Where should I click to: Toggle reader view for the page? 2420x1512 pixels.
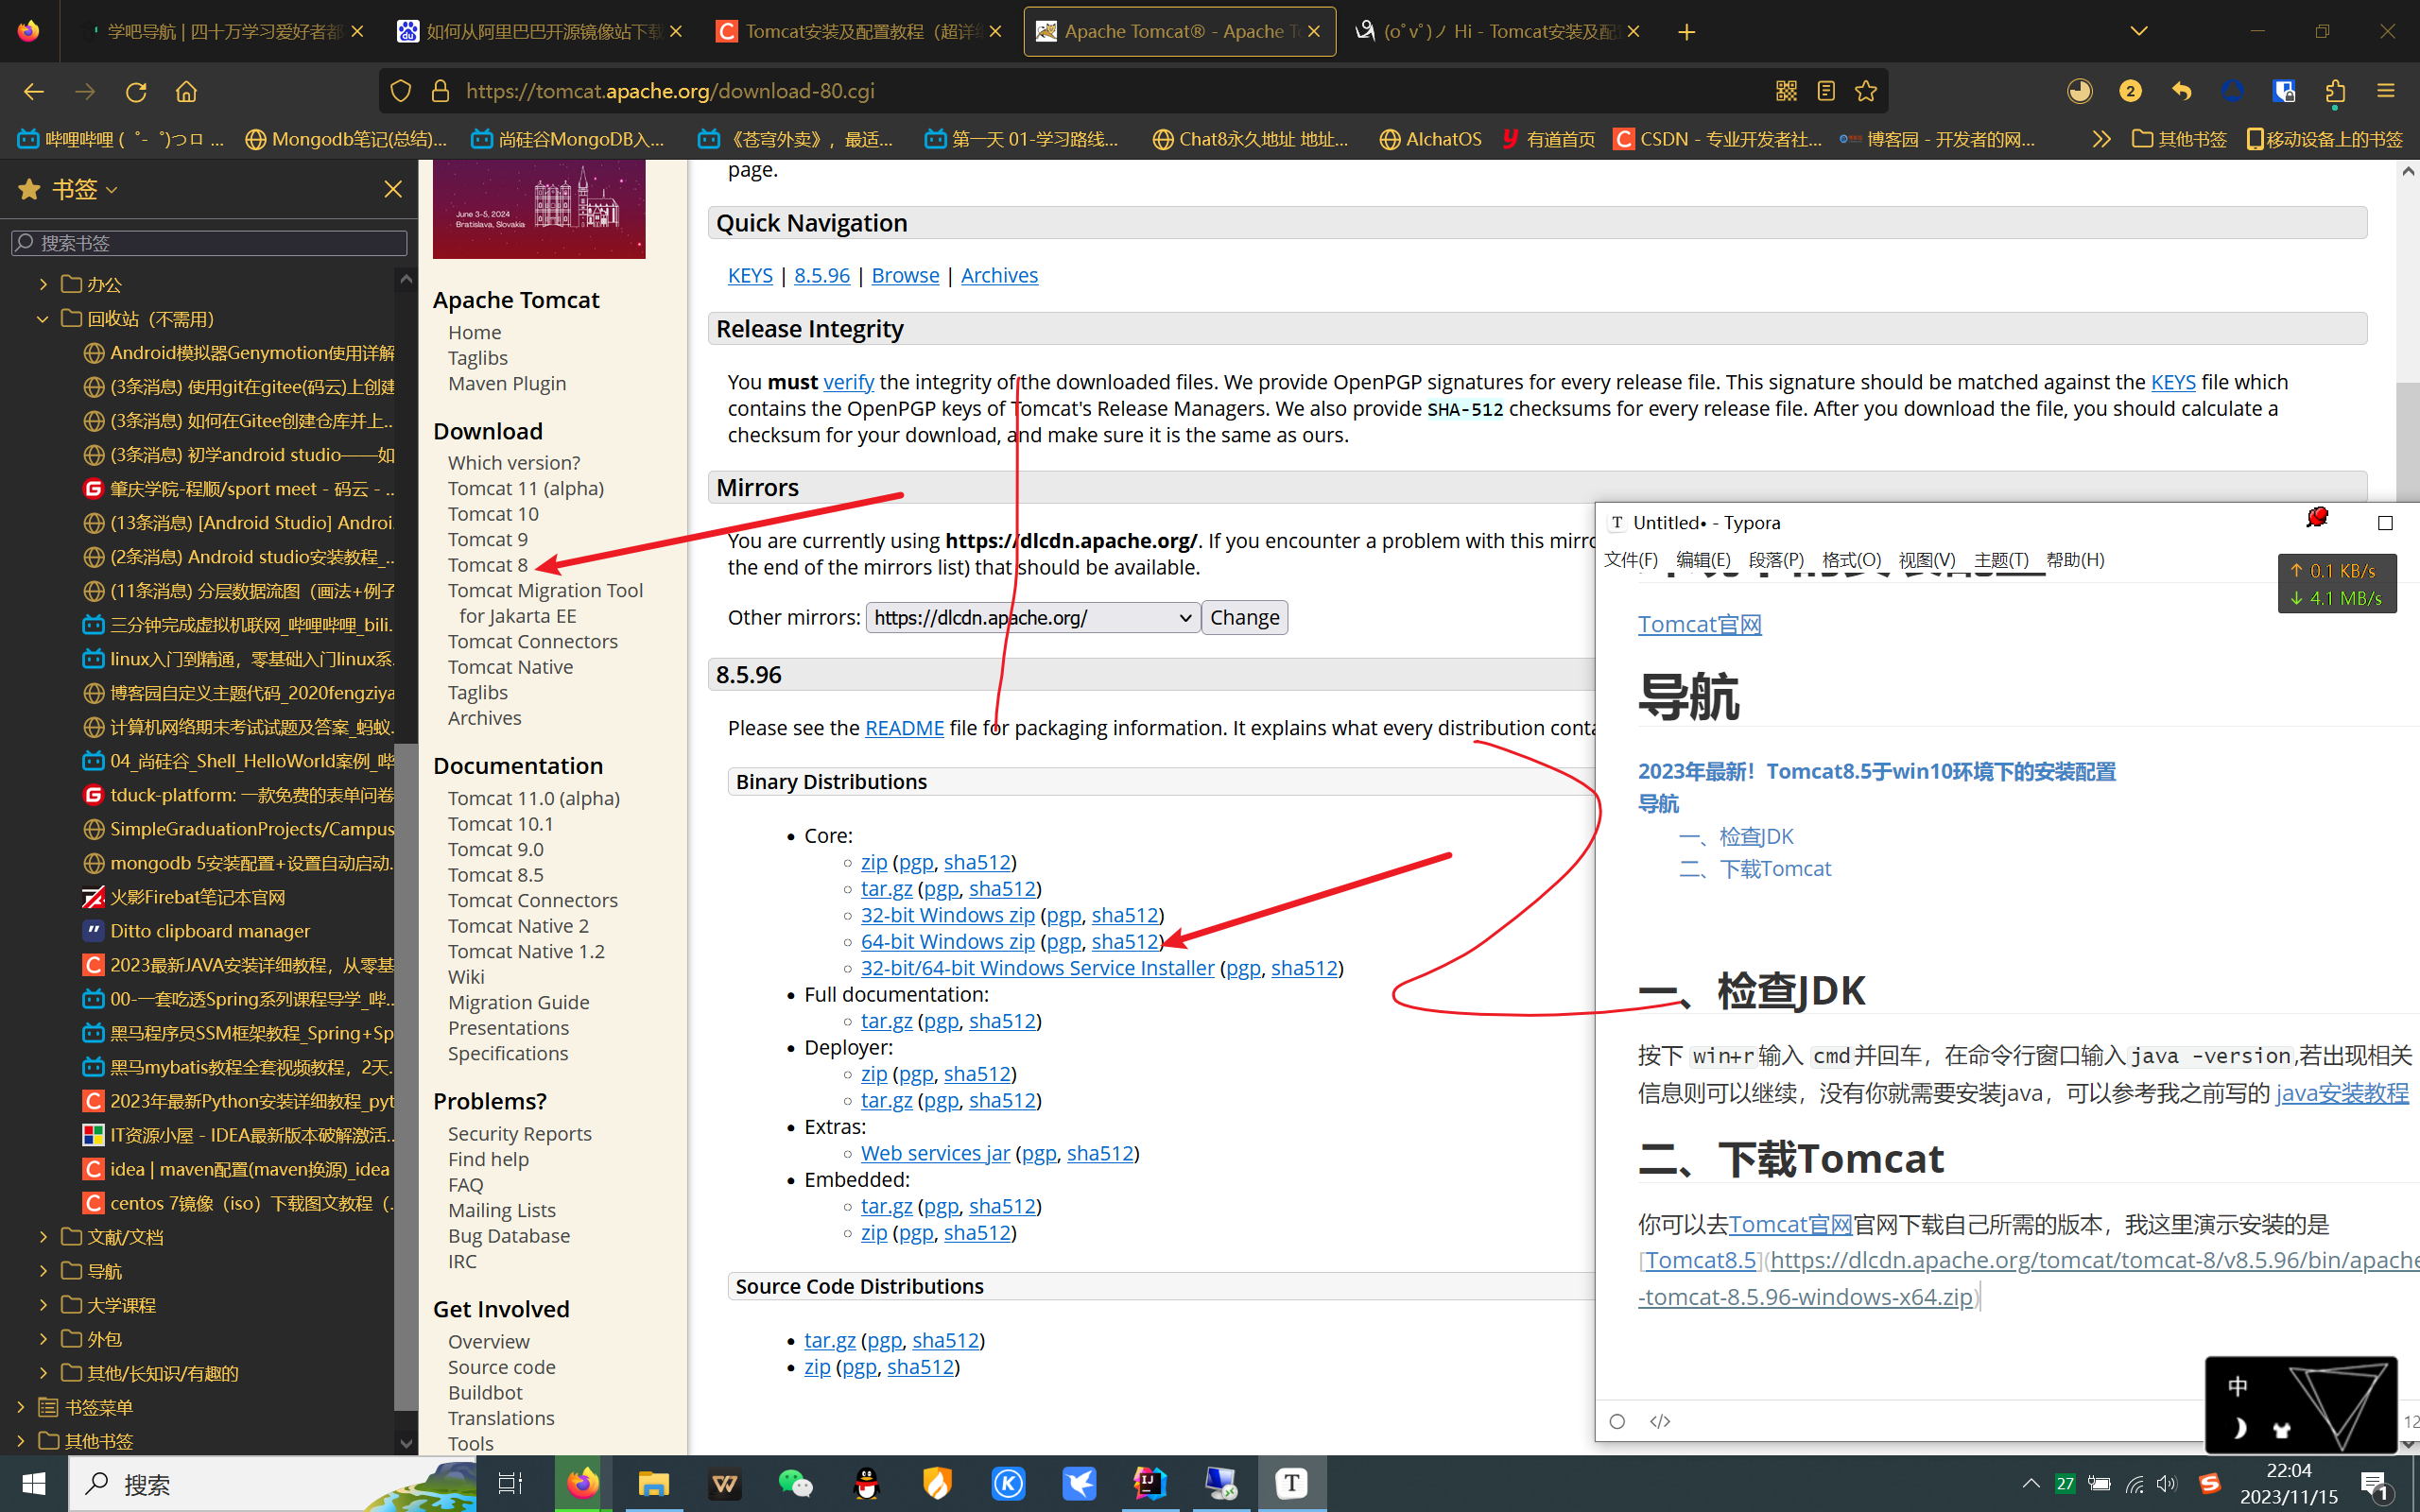1826,91
